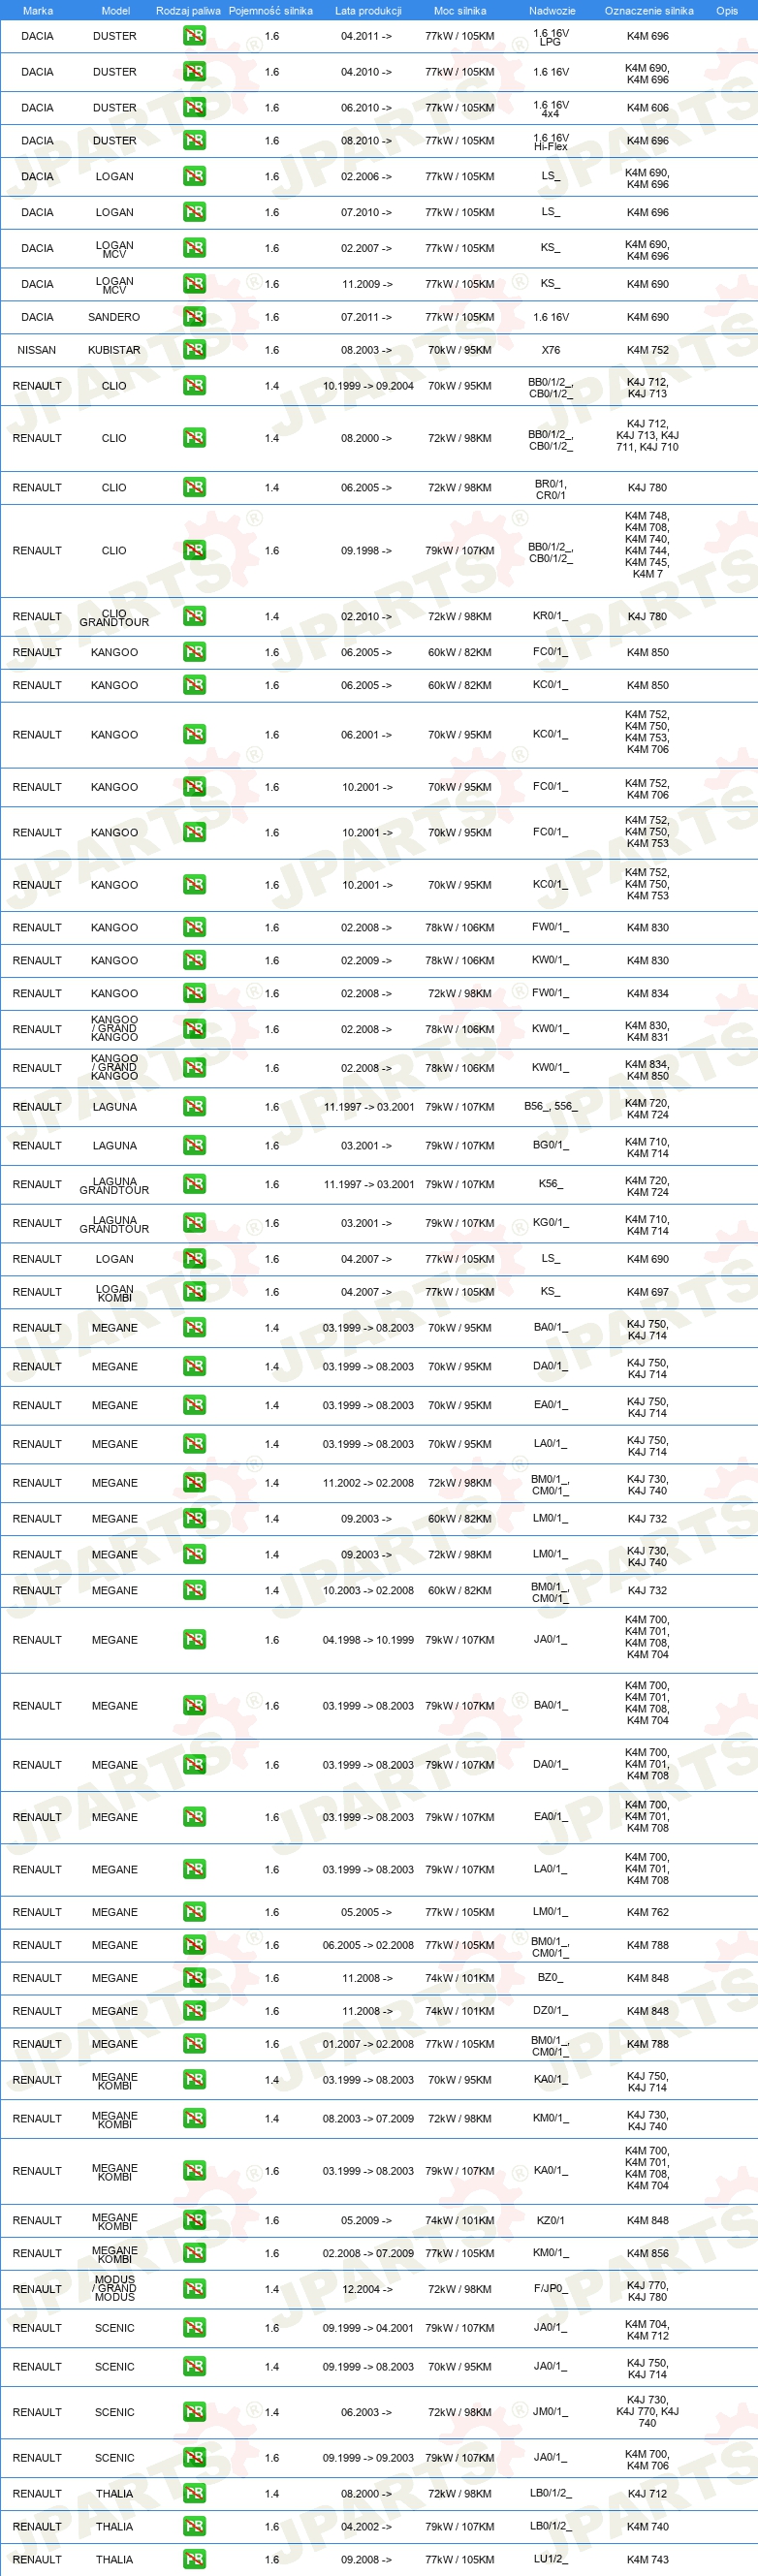The width and height of the screenshot is (758, 2576).
Task: Select the 01.2007 -> 02.2008 date cell
Action: click(x=368, y=2045)
